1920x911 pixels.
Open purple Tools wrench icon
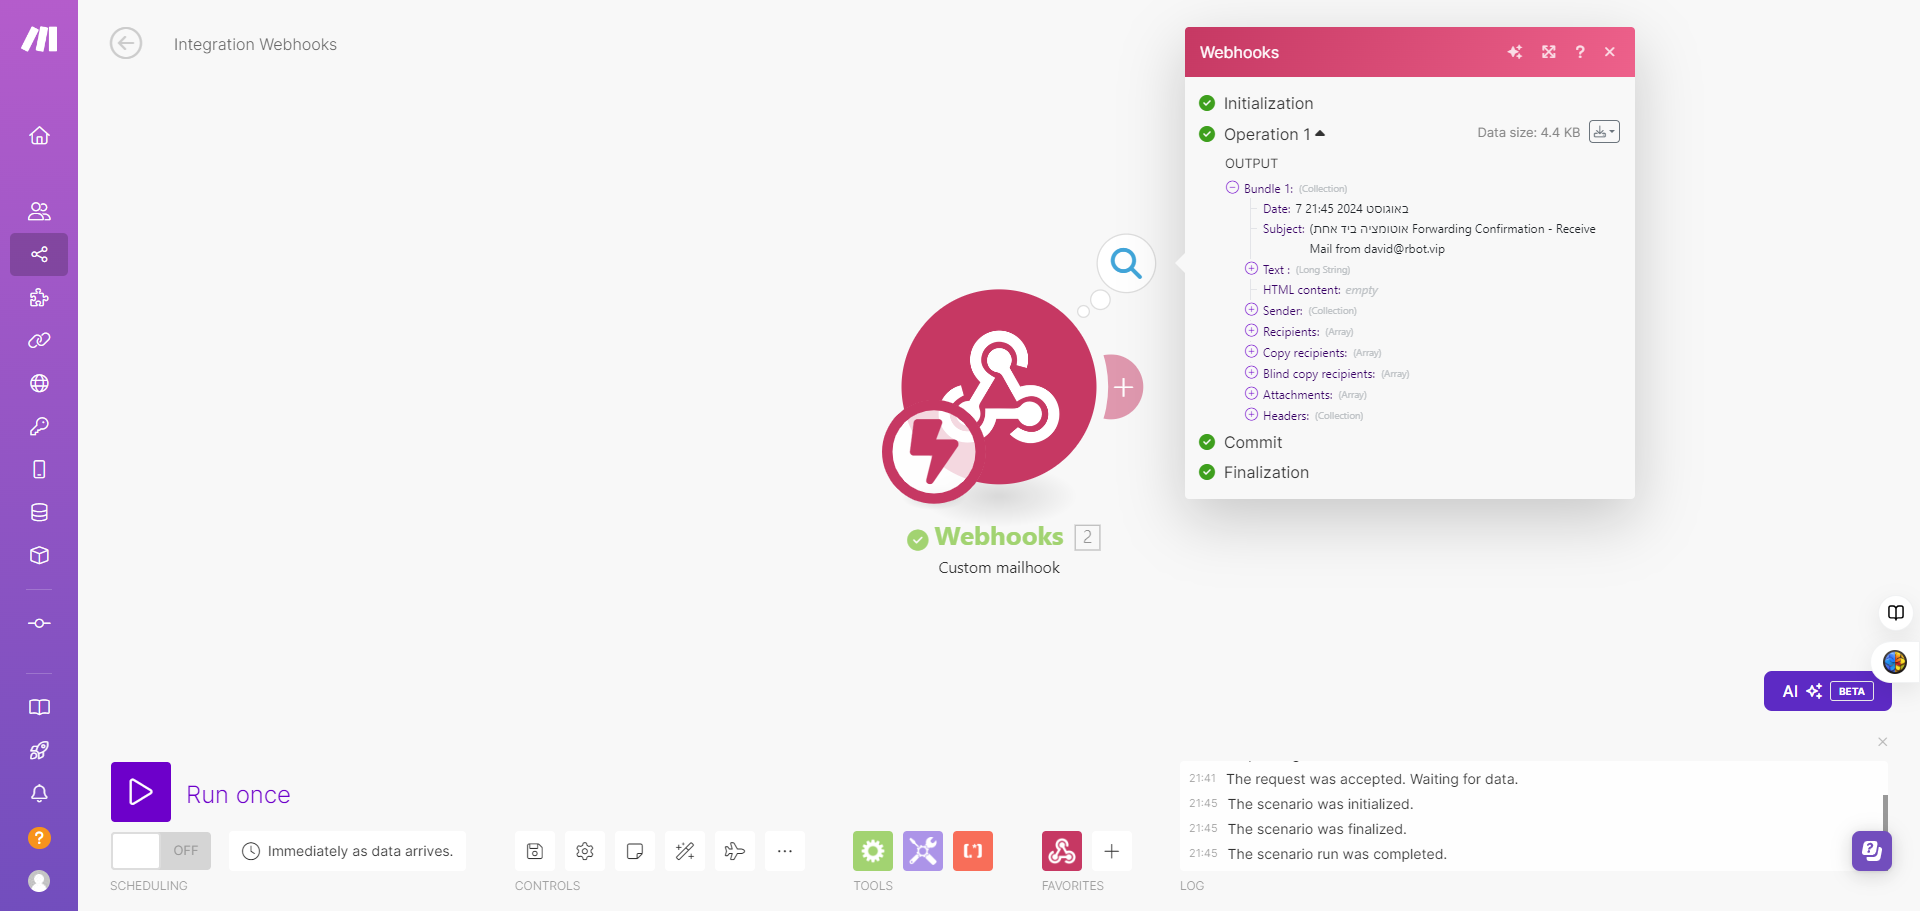923,851
